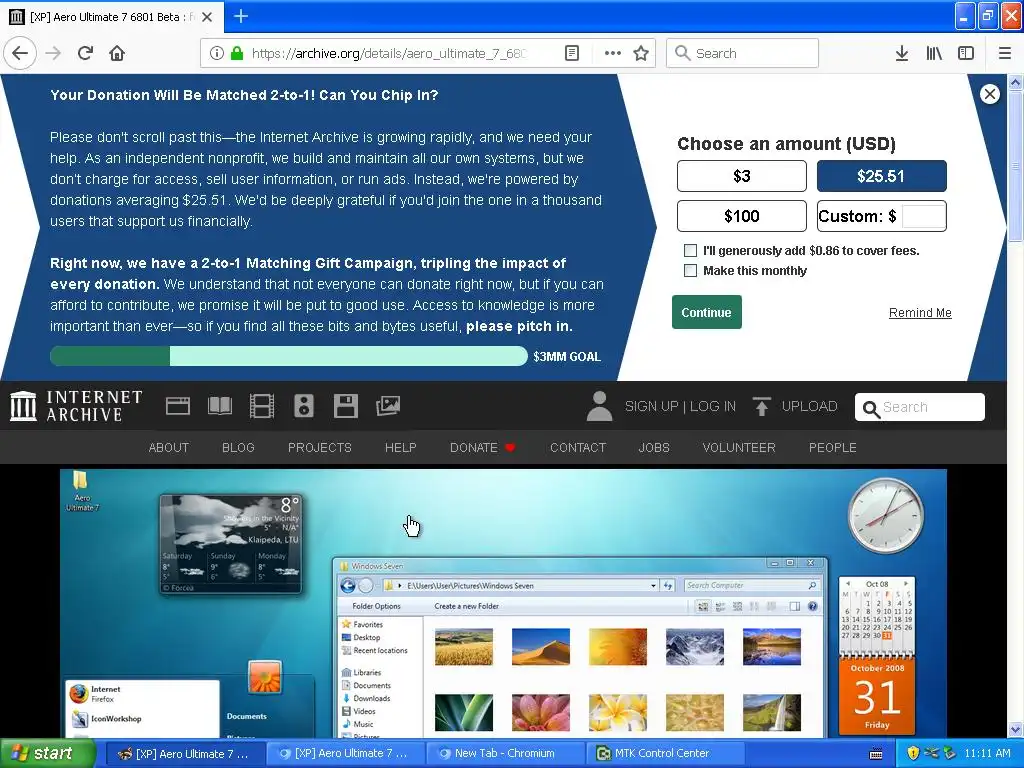
Task: Click the LOG IN link
Action: 712,406
